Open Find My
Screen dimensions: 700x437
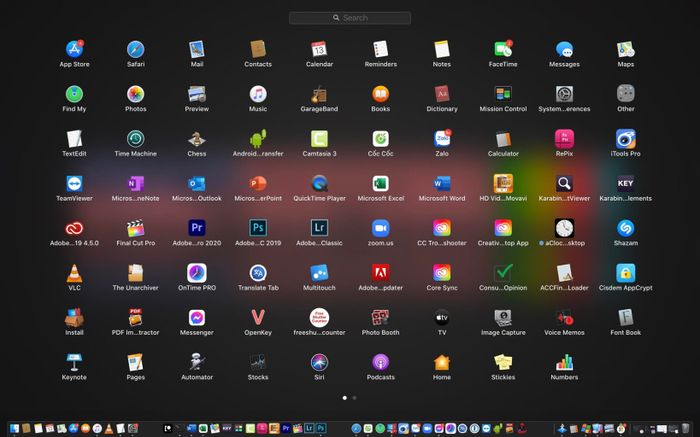click(75, 94)
